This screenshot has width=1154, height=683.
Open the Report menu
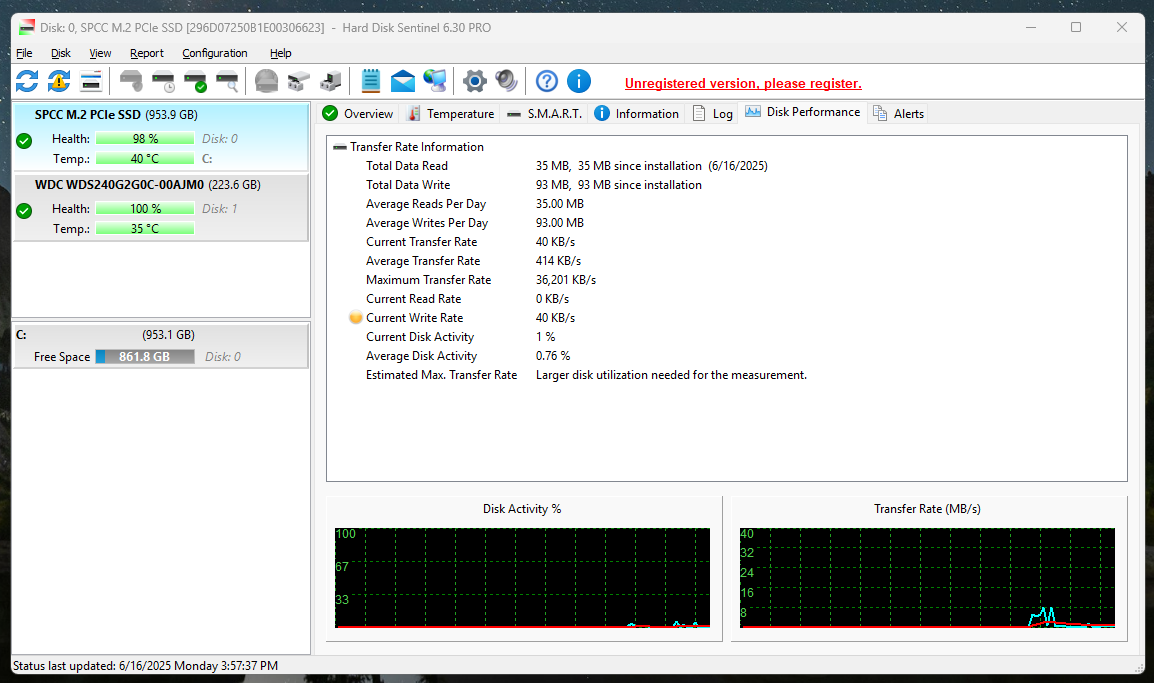click(147, 53)
